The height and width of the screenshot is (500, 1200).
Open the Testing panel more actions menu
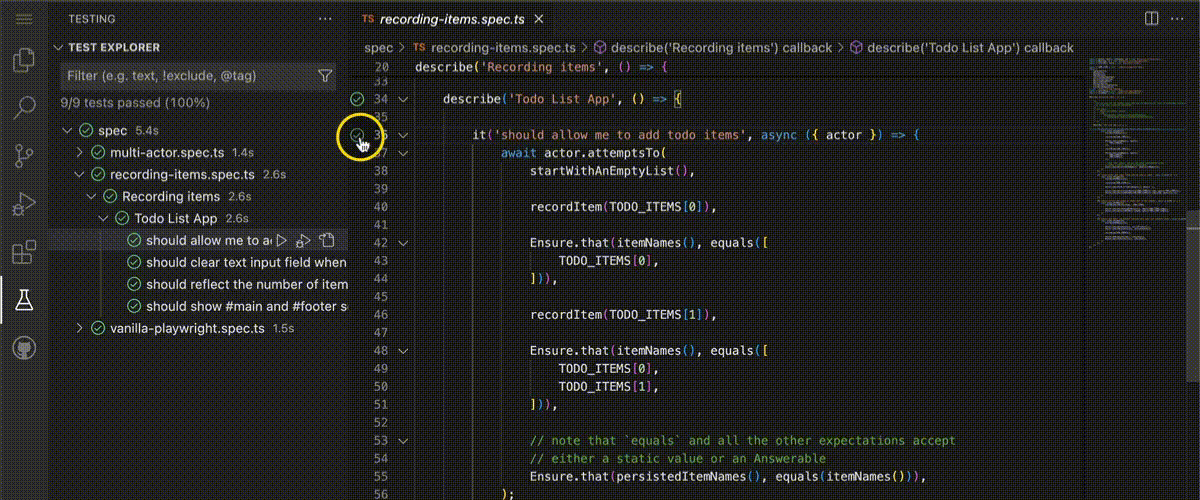tap(324, 19)
